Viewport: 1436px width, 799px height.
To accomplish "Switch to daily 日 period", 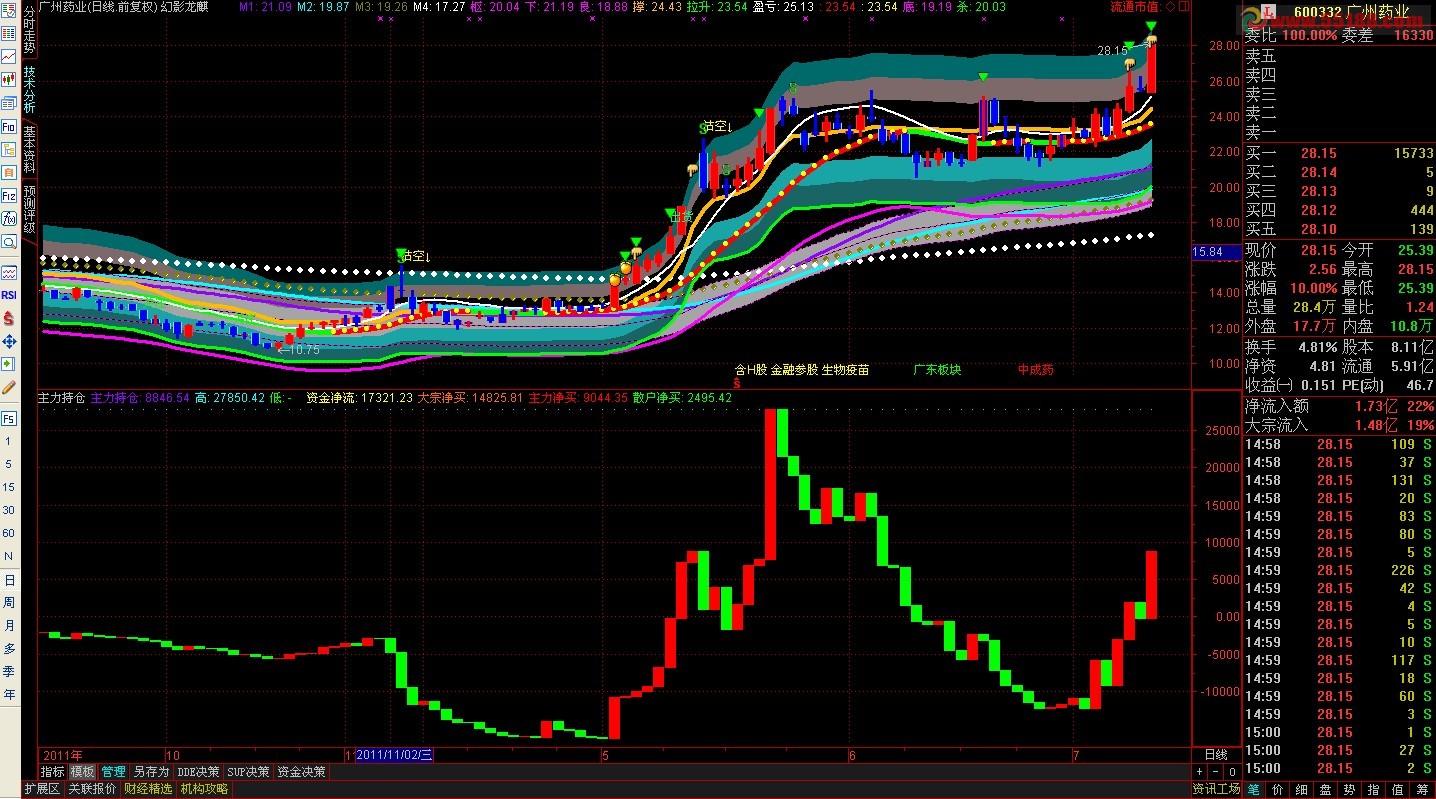I will [x=9, y=580].
